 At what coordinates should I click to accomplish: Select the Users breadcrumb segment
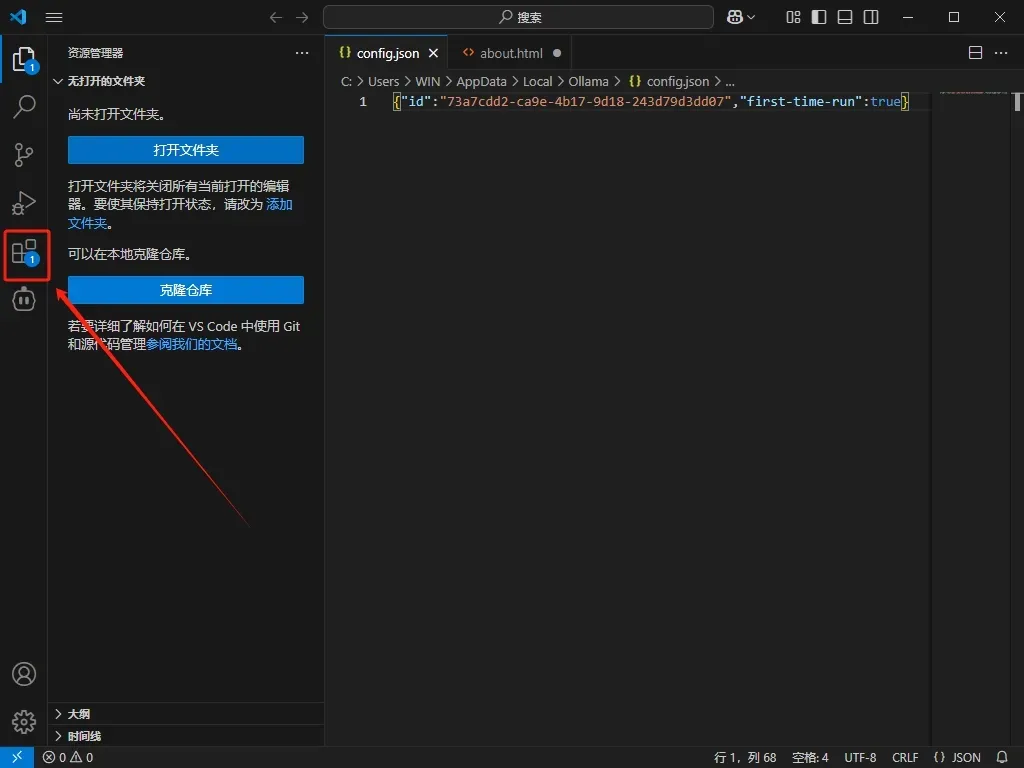coord(383,82)
